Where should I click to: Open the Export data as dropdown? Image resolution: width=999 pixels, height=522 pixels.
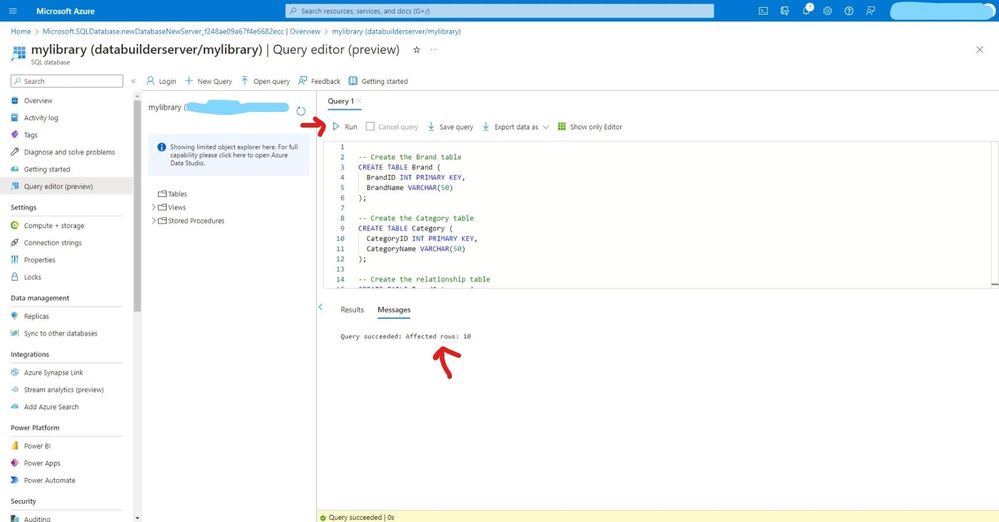pyautogui.click(x=515, y=127)
